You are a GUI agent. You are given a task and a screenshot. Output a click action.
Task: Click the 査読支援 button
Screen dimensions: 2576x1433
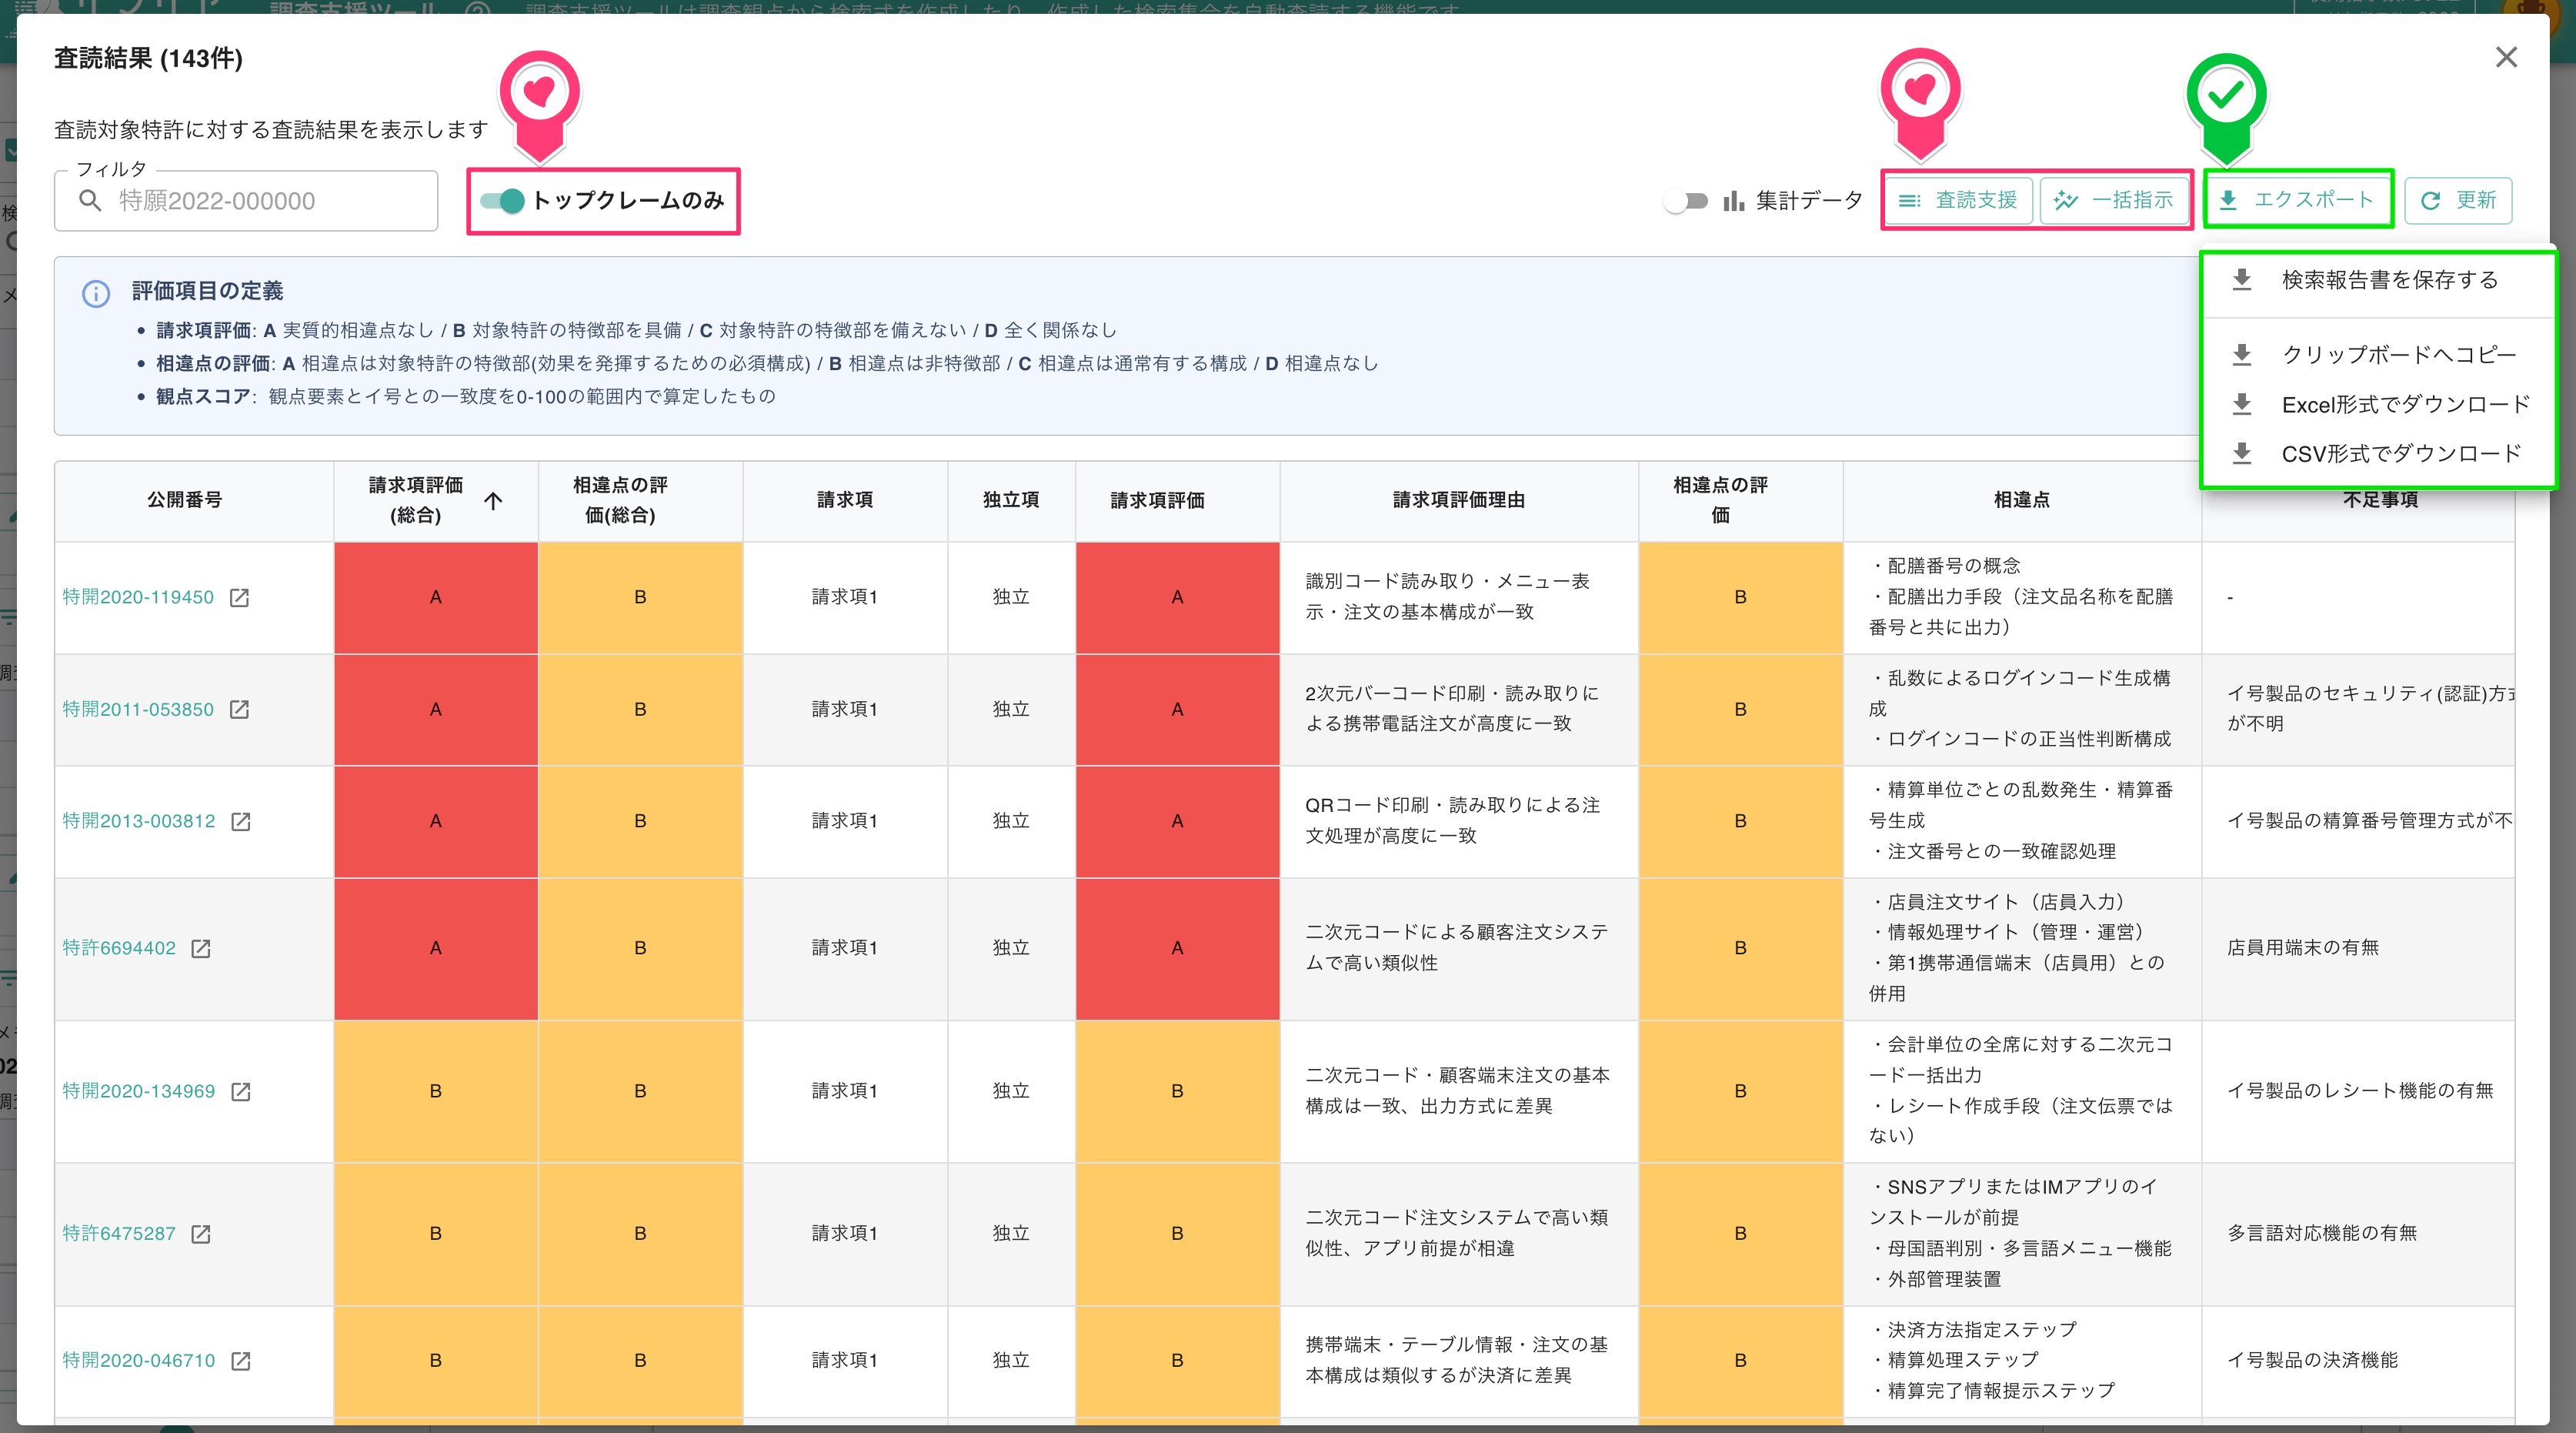[x=1958, y=200]
